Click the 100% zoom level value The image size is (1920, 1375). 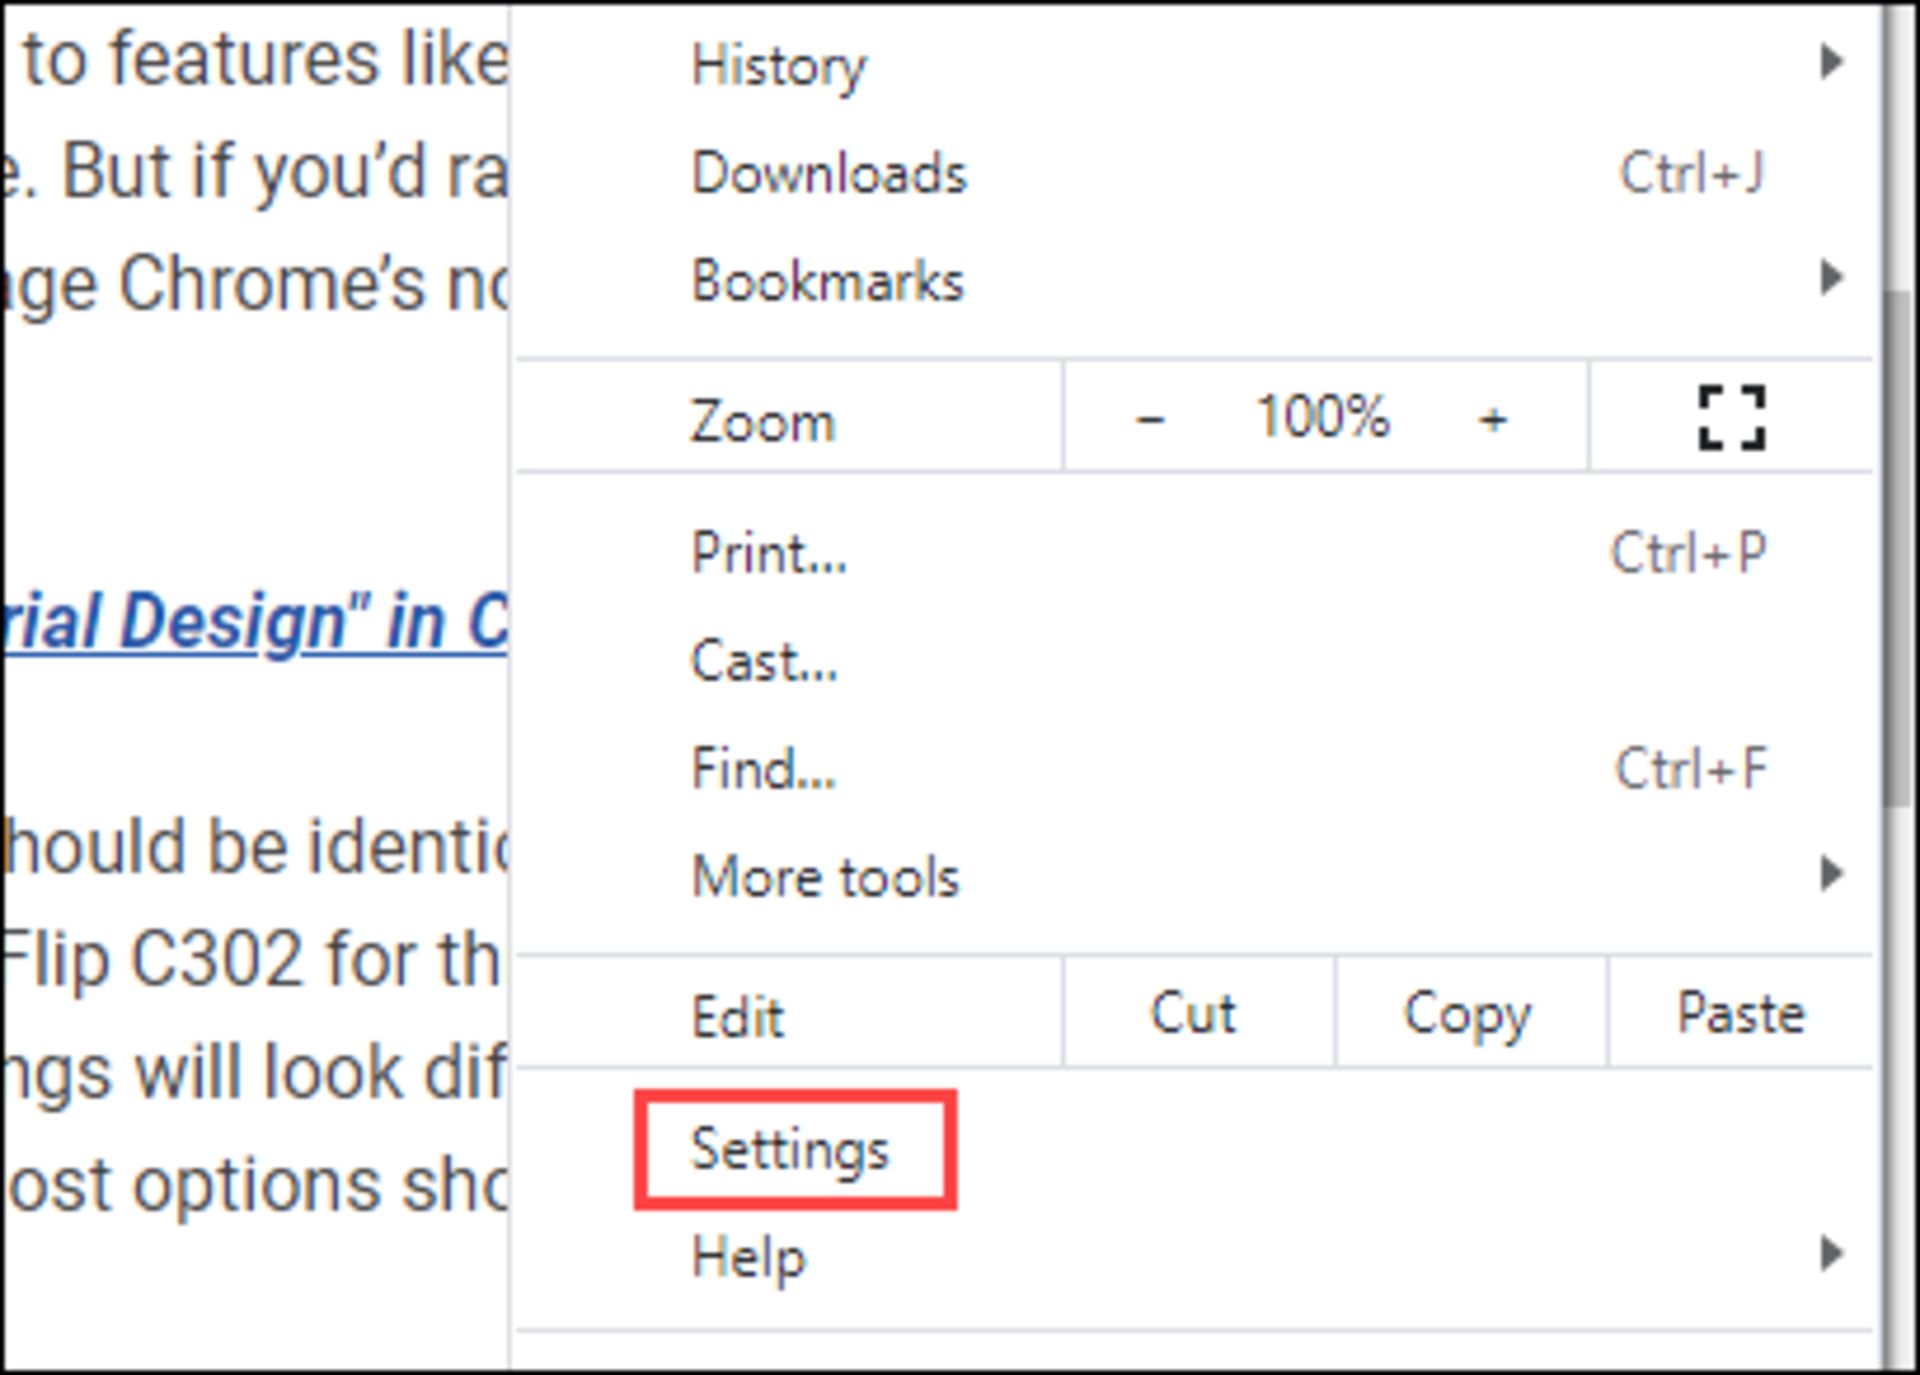click(x=1322, y=416)
